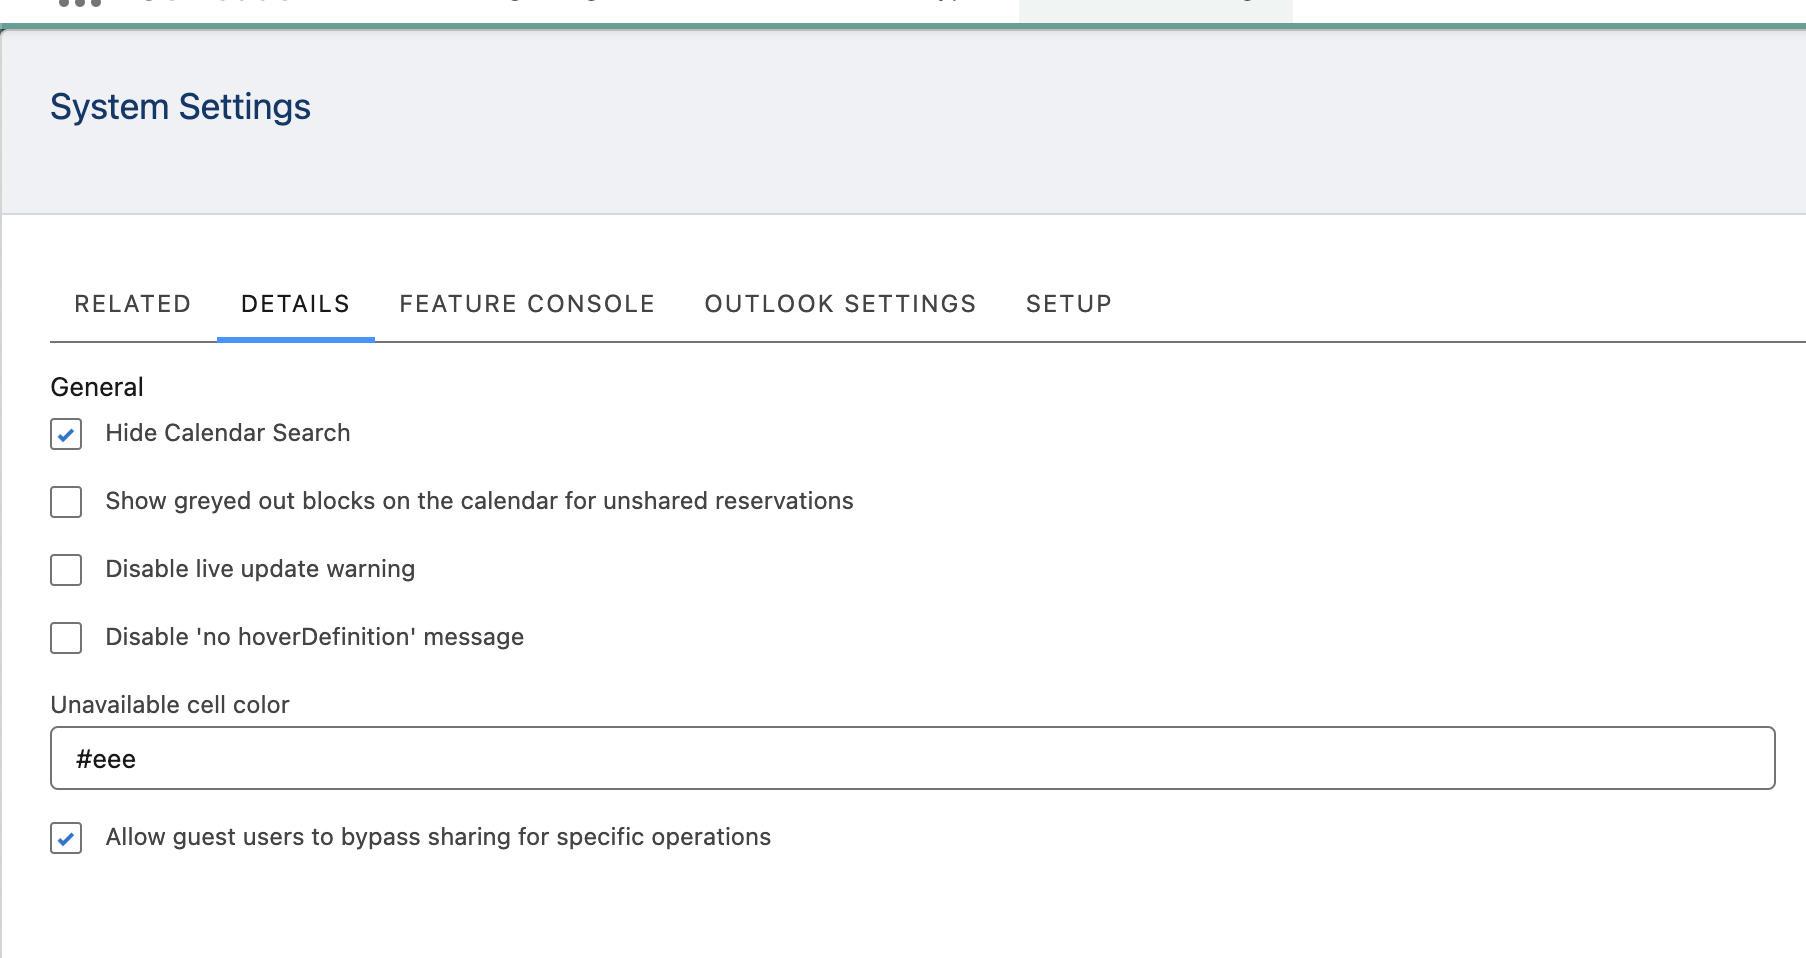The image size is (1806, 958).
Task: Open the Feature Console tab
Action: point(527,304)
